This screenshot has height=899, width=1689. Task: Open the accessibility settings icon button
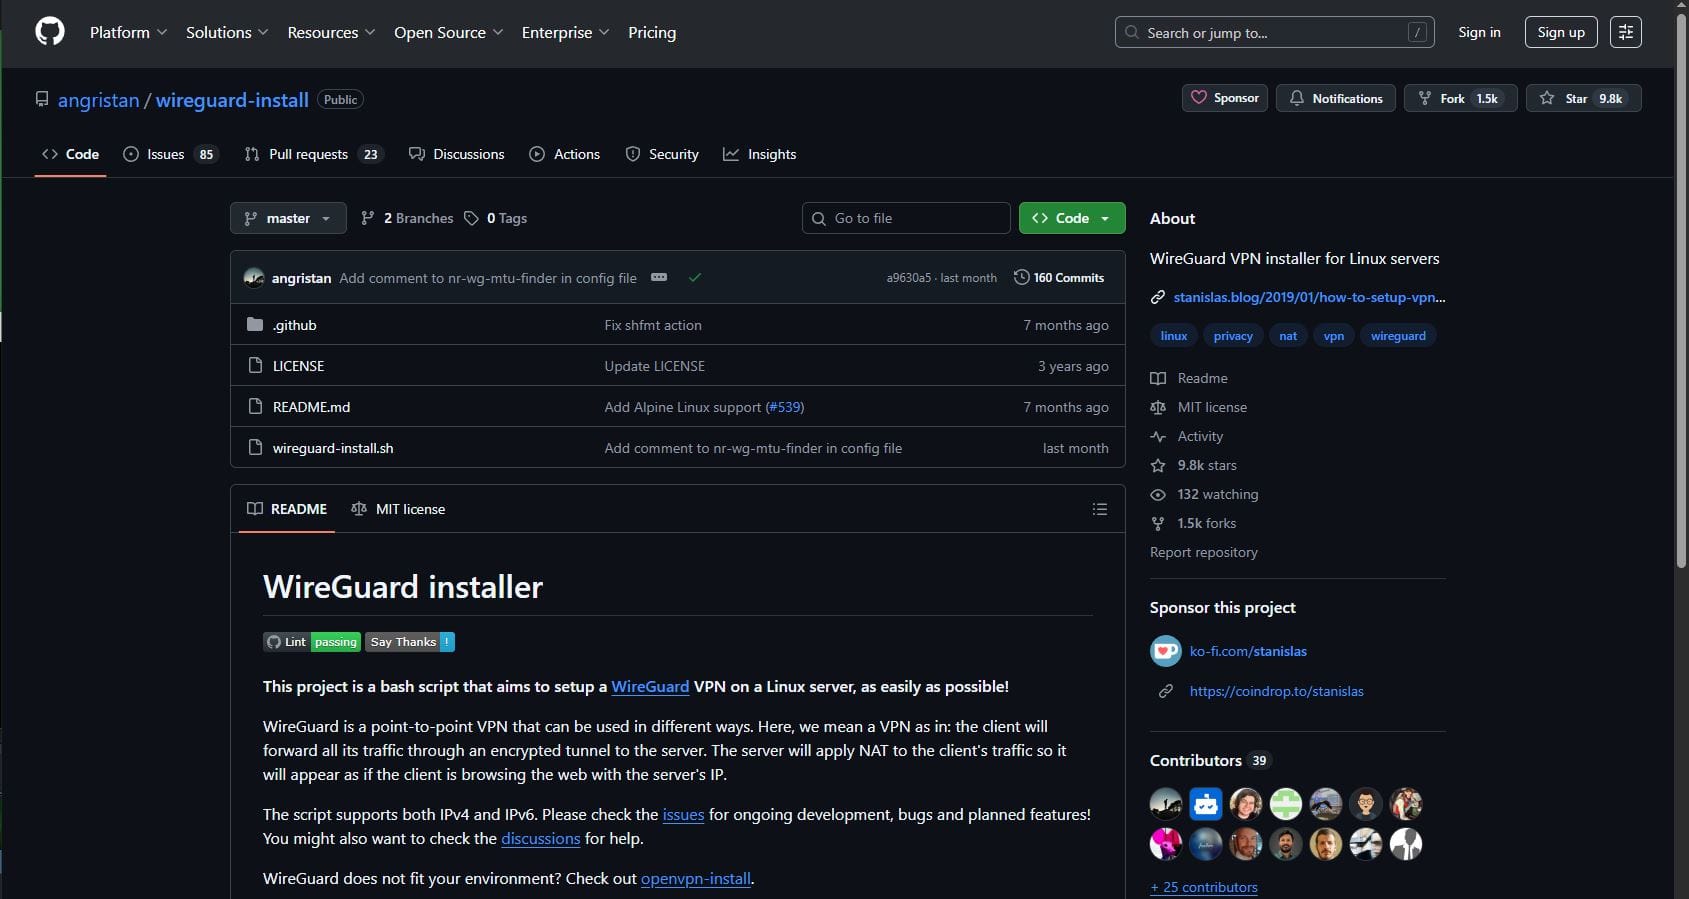coord(1625,32)
